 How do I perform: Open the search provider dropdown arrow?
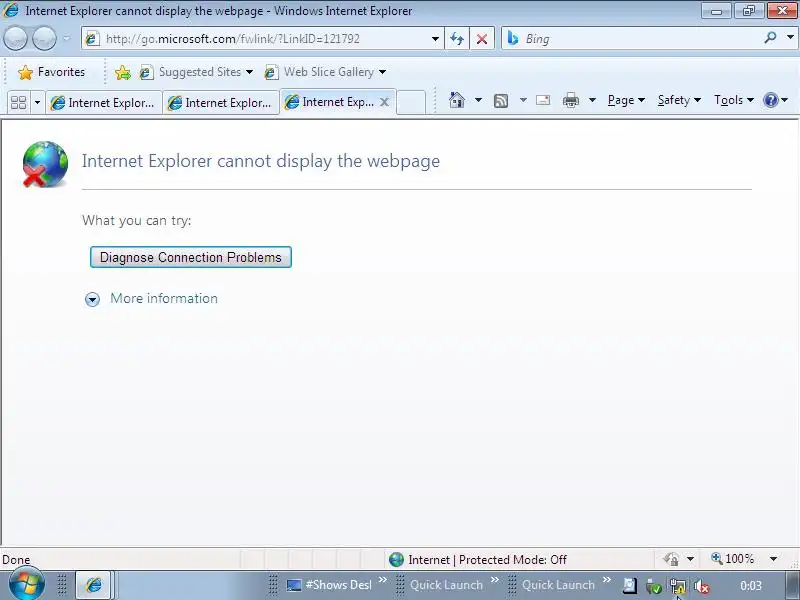coord(790,38)
